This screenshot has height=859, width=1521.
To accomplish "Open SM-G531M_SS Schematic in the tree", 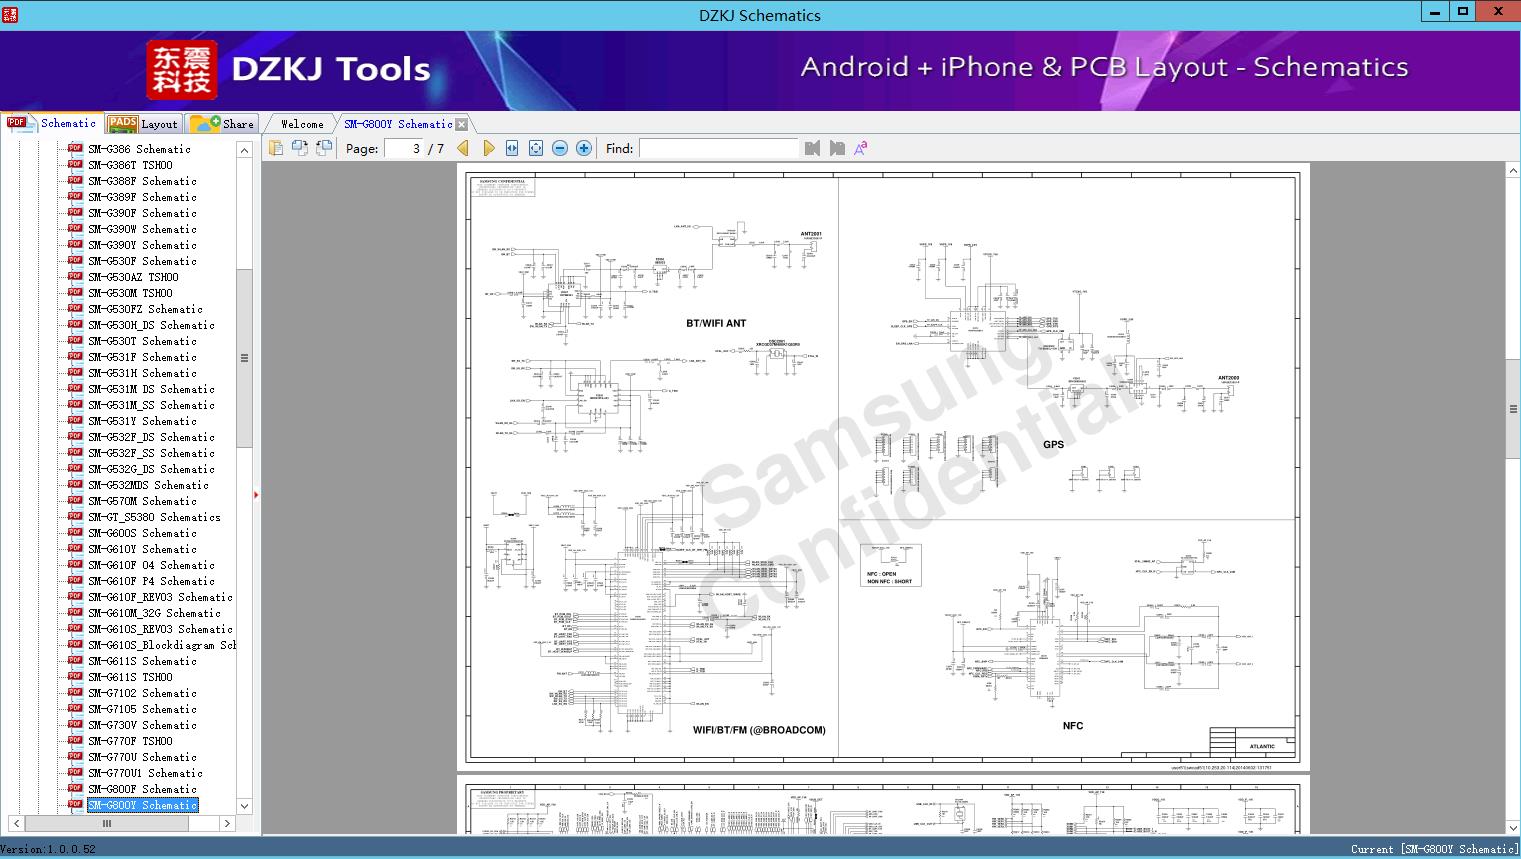I will [x=151, y=405].
